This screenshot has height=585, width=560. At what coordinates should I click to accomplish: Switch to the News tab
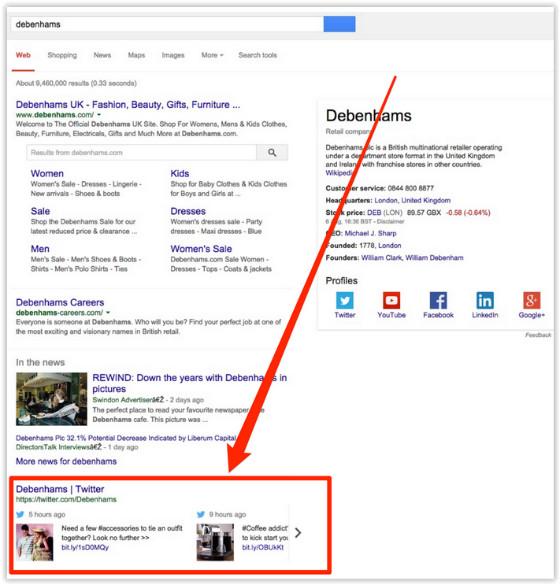pos(102,55)
